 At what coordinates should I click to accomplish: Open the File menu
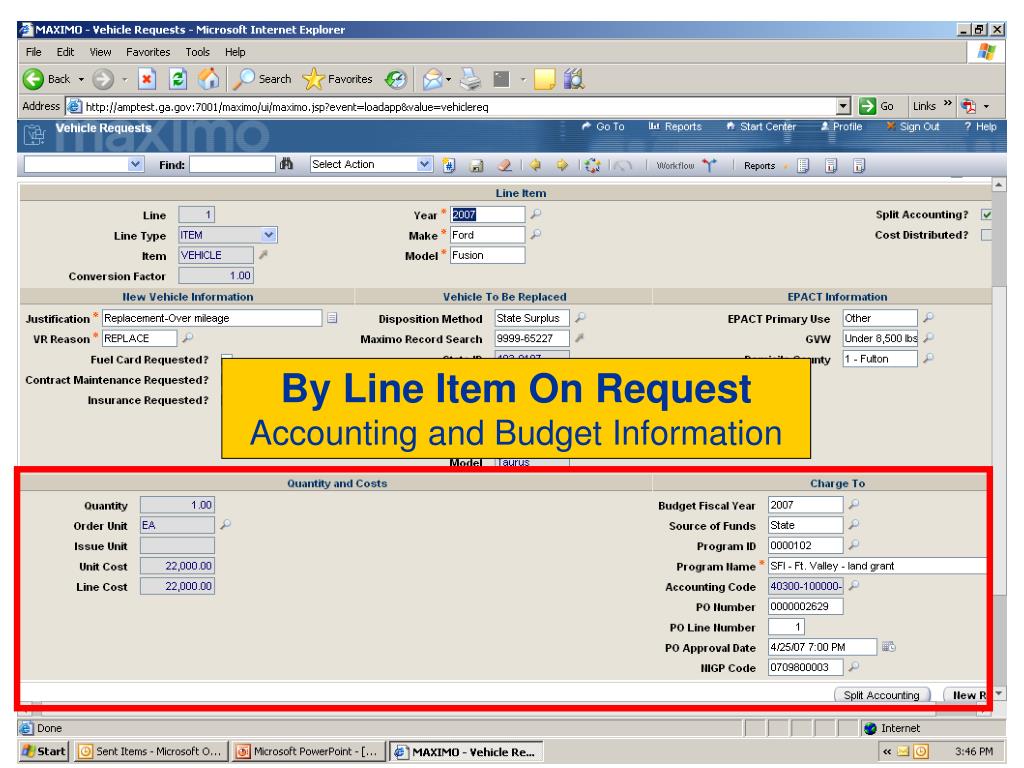(x=33, y=52)
